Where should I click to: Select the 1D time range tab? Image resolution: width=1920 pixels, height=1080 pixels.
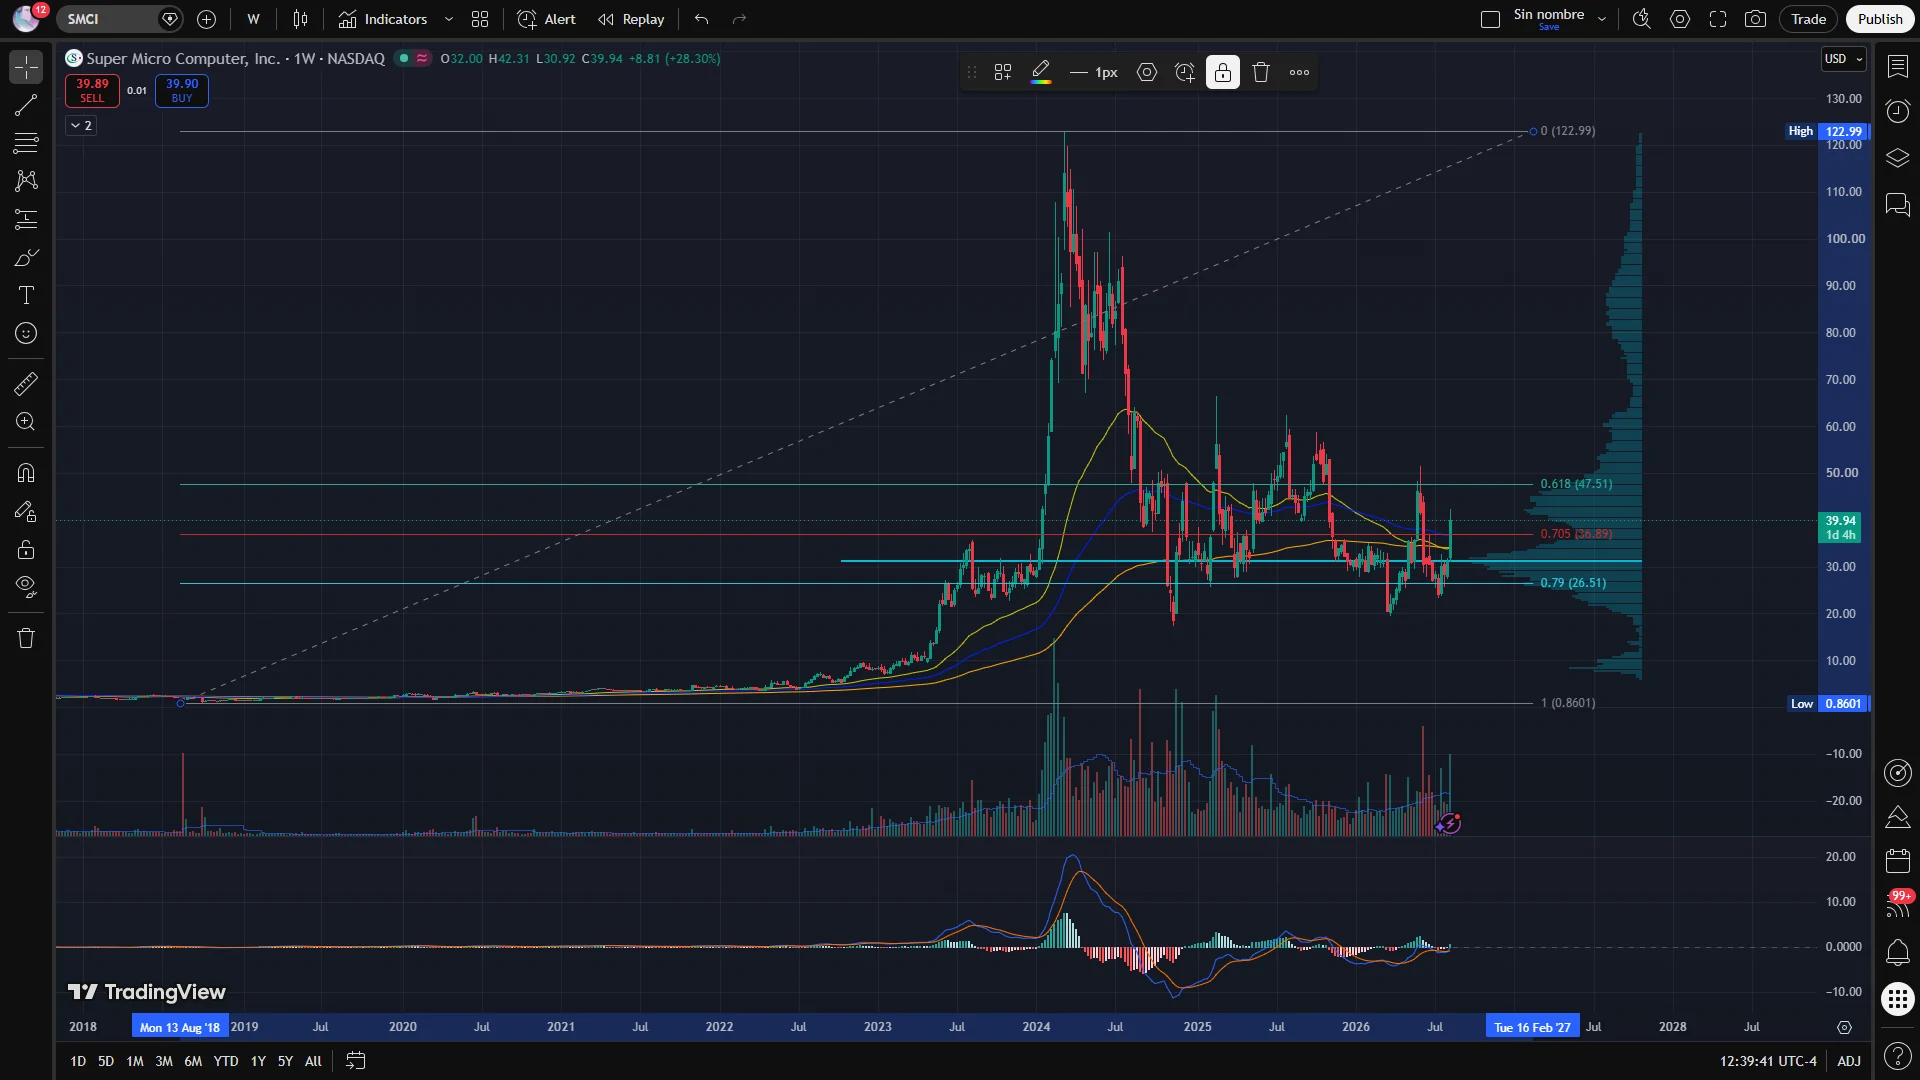point(78,1061)
